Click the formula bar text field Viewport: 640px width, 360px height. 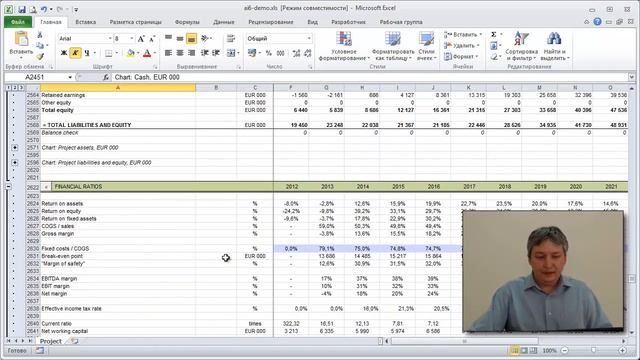[369, 77]
